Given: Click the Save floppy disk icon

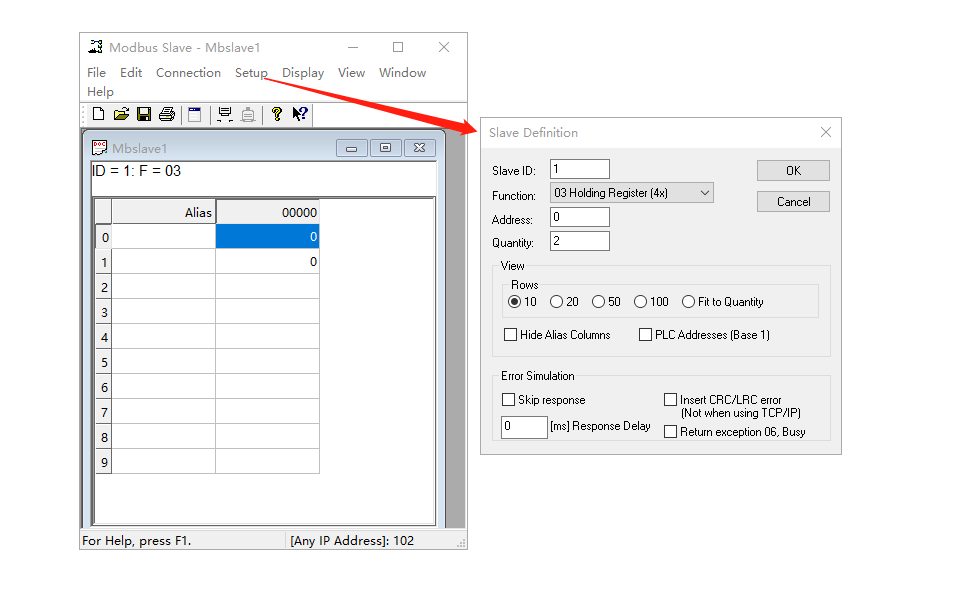Looking at the screenshot, I should point(144,114).
